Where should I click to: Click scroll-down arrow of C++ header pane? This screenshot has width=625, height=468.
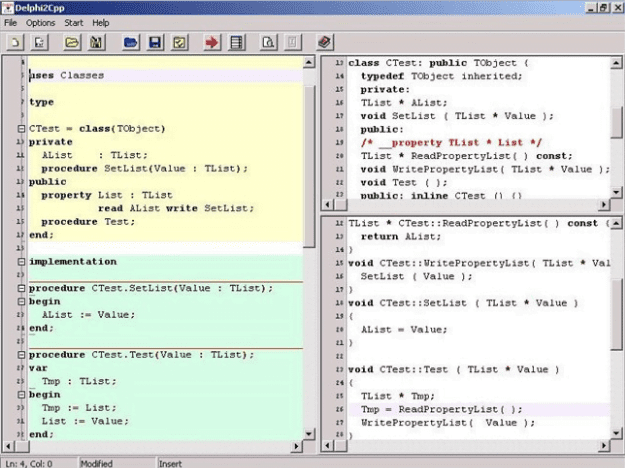tap(616, 193)
